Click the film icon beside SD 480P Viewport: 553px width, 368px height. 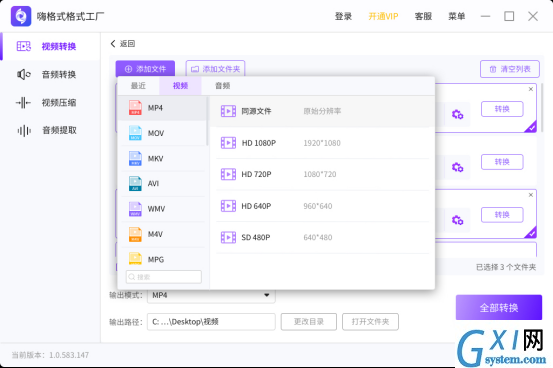(228, 237)
